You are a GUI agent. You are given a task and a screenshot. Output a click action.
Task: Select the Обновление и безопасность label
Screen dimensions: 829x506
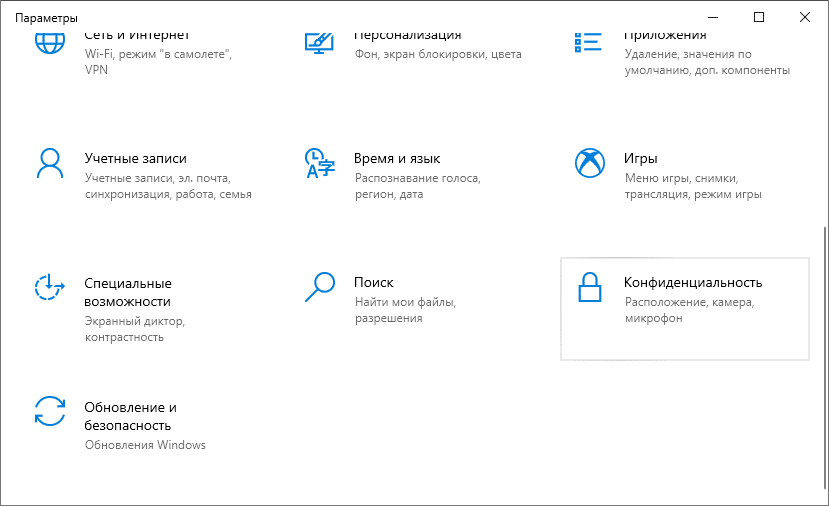(x=131, y=416)
